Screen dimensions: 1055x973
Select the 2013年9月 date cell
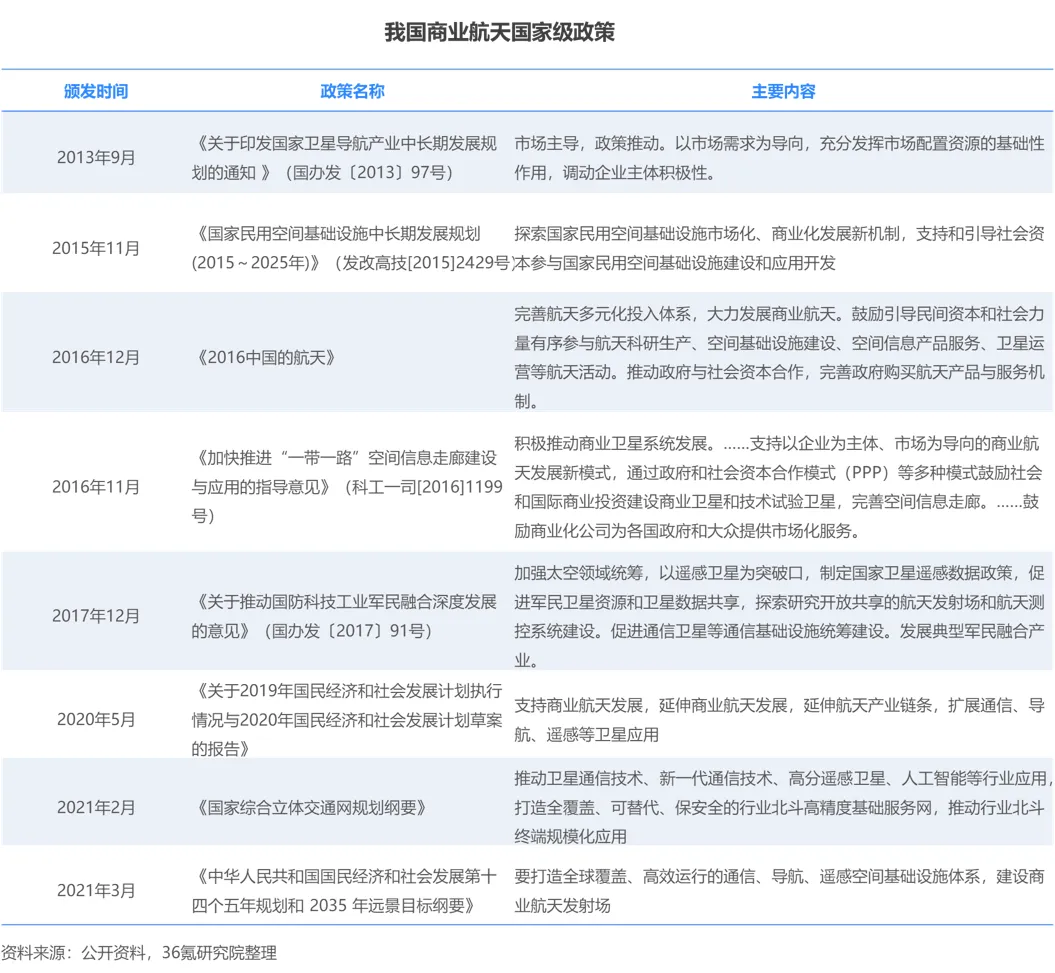click(x=96, y=157)
